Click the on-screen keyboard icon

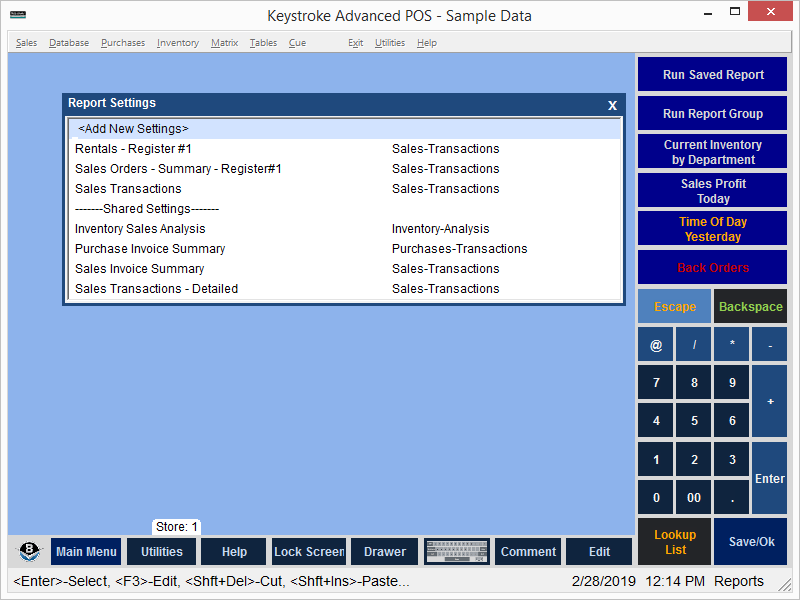[457, 552]
